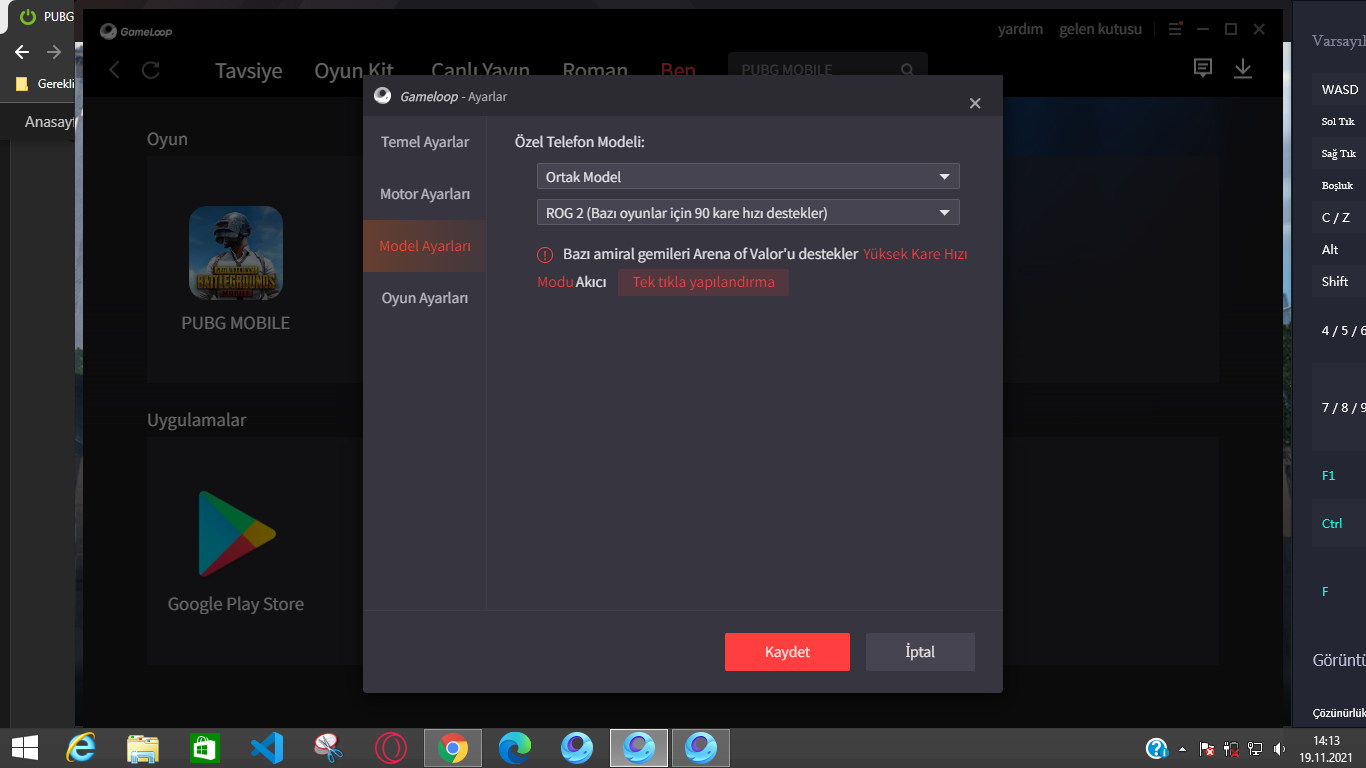Viewport: 1366px width, 768px height.
Task: Click the C / Z key mapping entry
Action: (x=1340, y=218)
